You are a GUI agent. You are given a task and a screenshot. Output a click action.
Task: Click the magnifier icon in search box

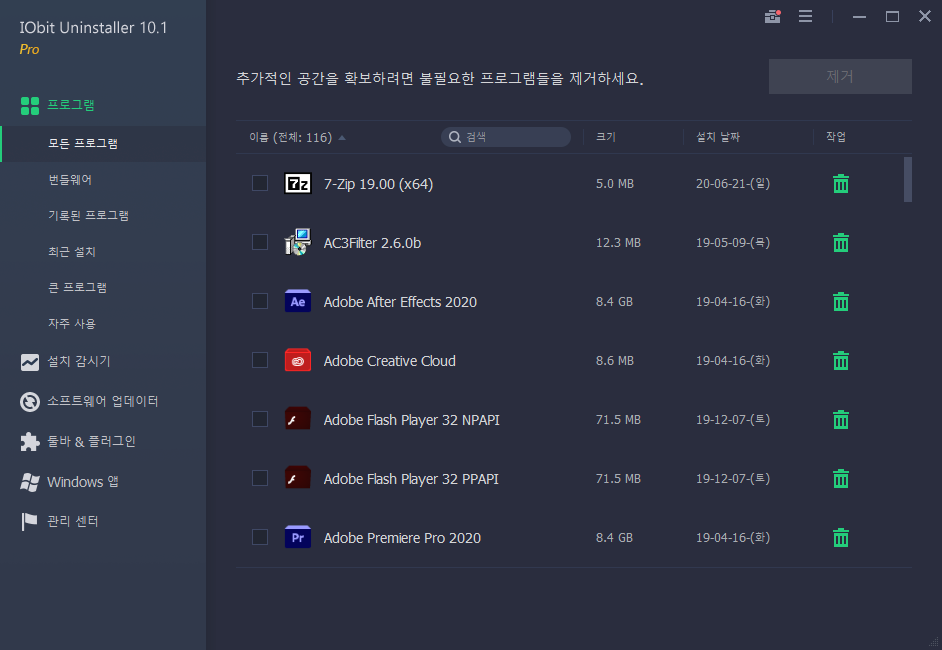tap(455, 137)
